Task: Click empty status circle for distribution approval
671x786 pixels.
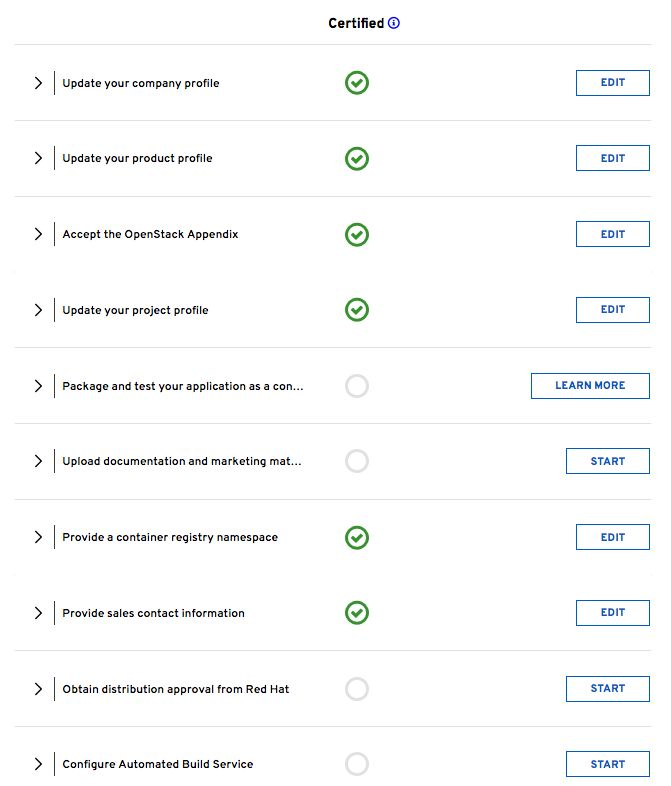Action: 357,689
